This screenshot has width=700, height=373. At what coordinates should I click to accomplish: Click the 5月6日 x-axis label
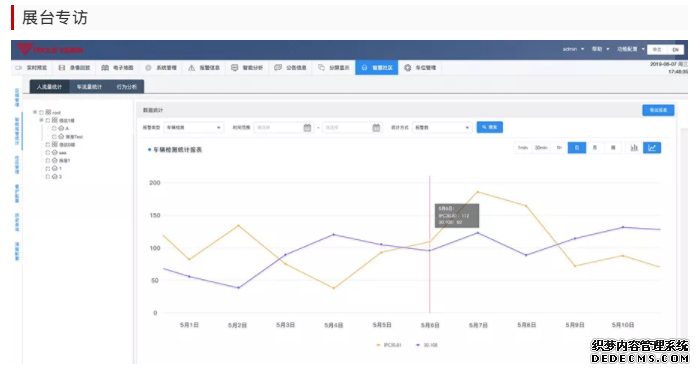[430, 325]
